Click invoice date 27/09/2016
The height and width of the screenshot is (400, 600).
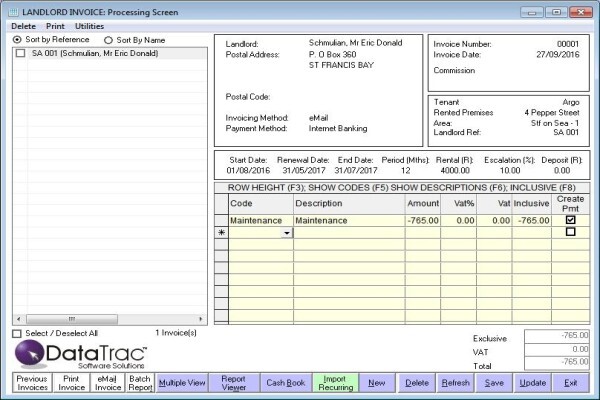coord(558,54)
